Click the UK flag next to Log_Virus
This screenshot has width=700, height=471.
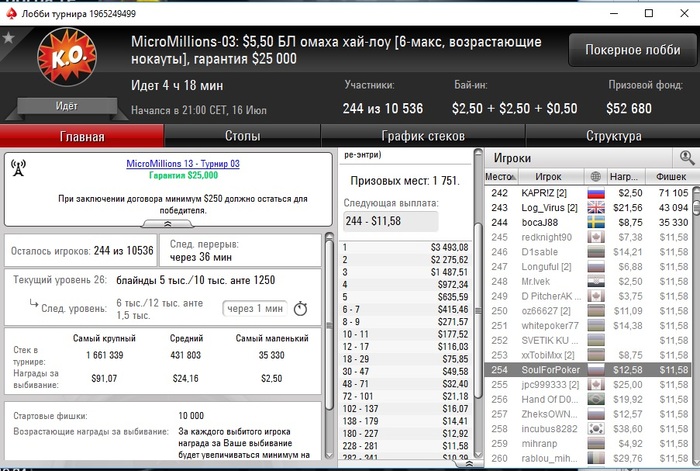click(596, 208)
